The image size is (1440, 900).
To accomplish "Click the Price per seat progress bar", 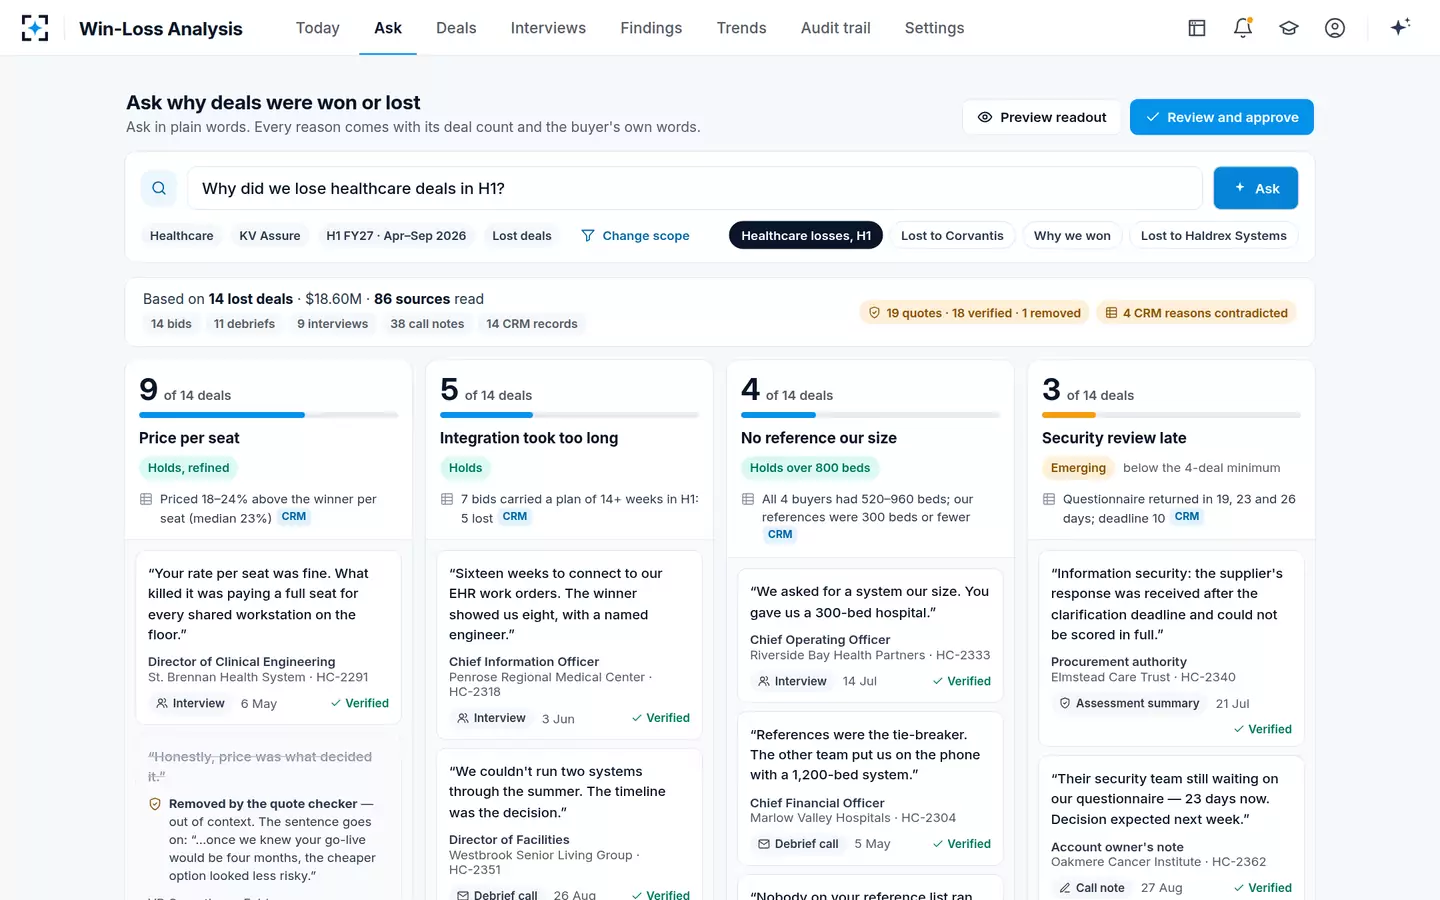I will [268, 415].
